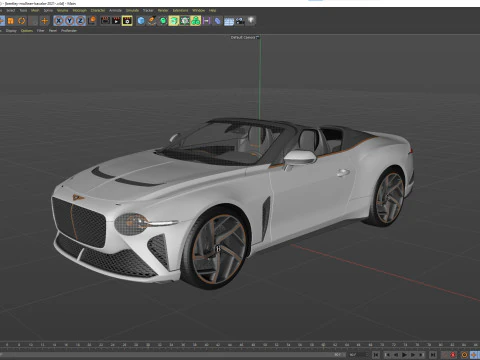Click the Render View clapperboard icon
The height and width of the screenshot is (360, 480).
(105, 21)
